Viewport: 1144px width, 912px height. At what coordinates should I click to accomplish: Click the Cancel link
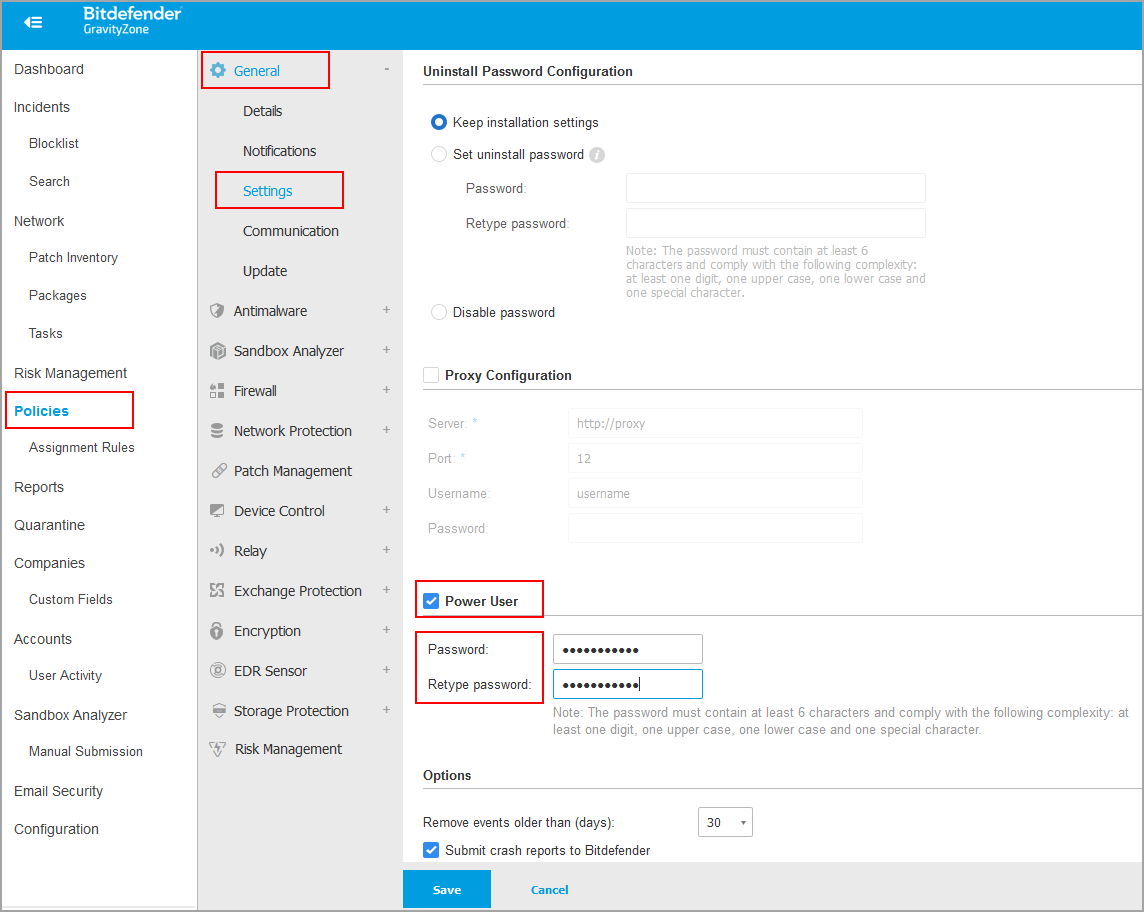tap(549, 889)
